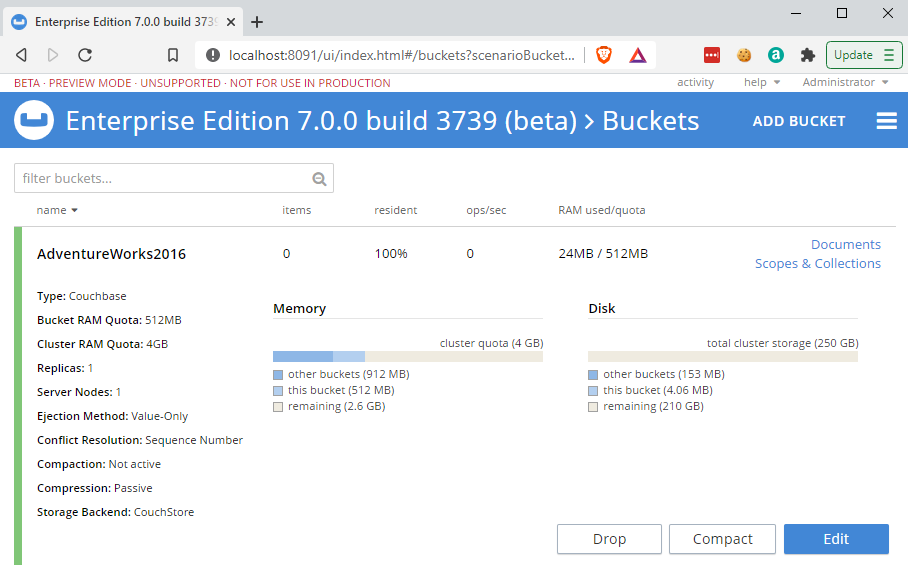This screenshot has width=908, height=565.
Task: Bookmark this page using the bookmark icon
Action: tap(173, 55)
